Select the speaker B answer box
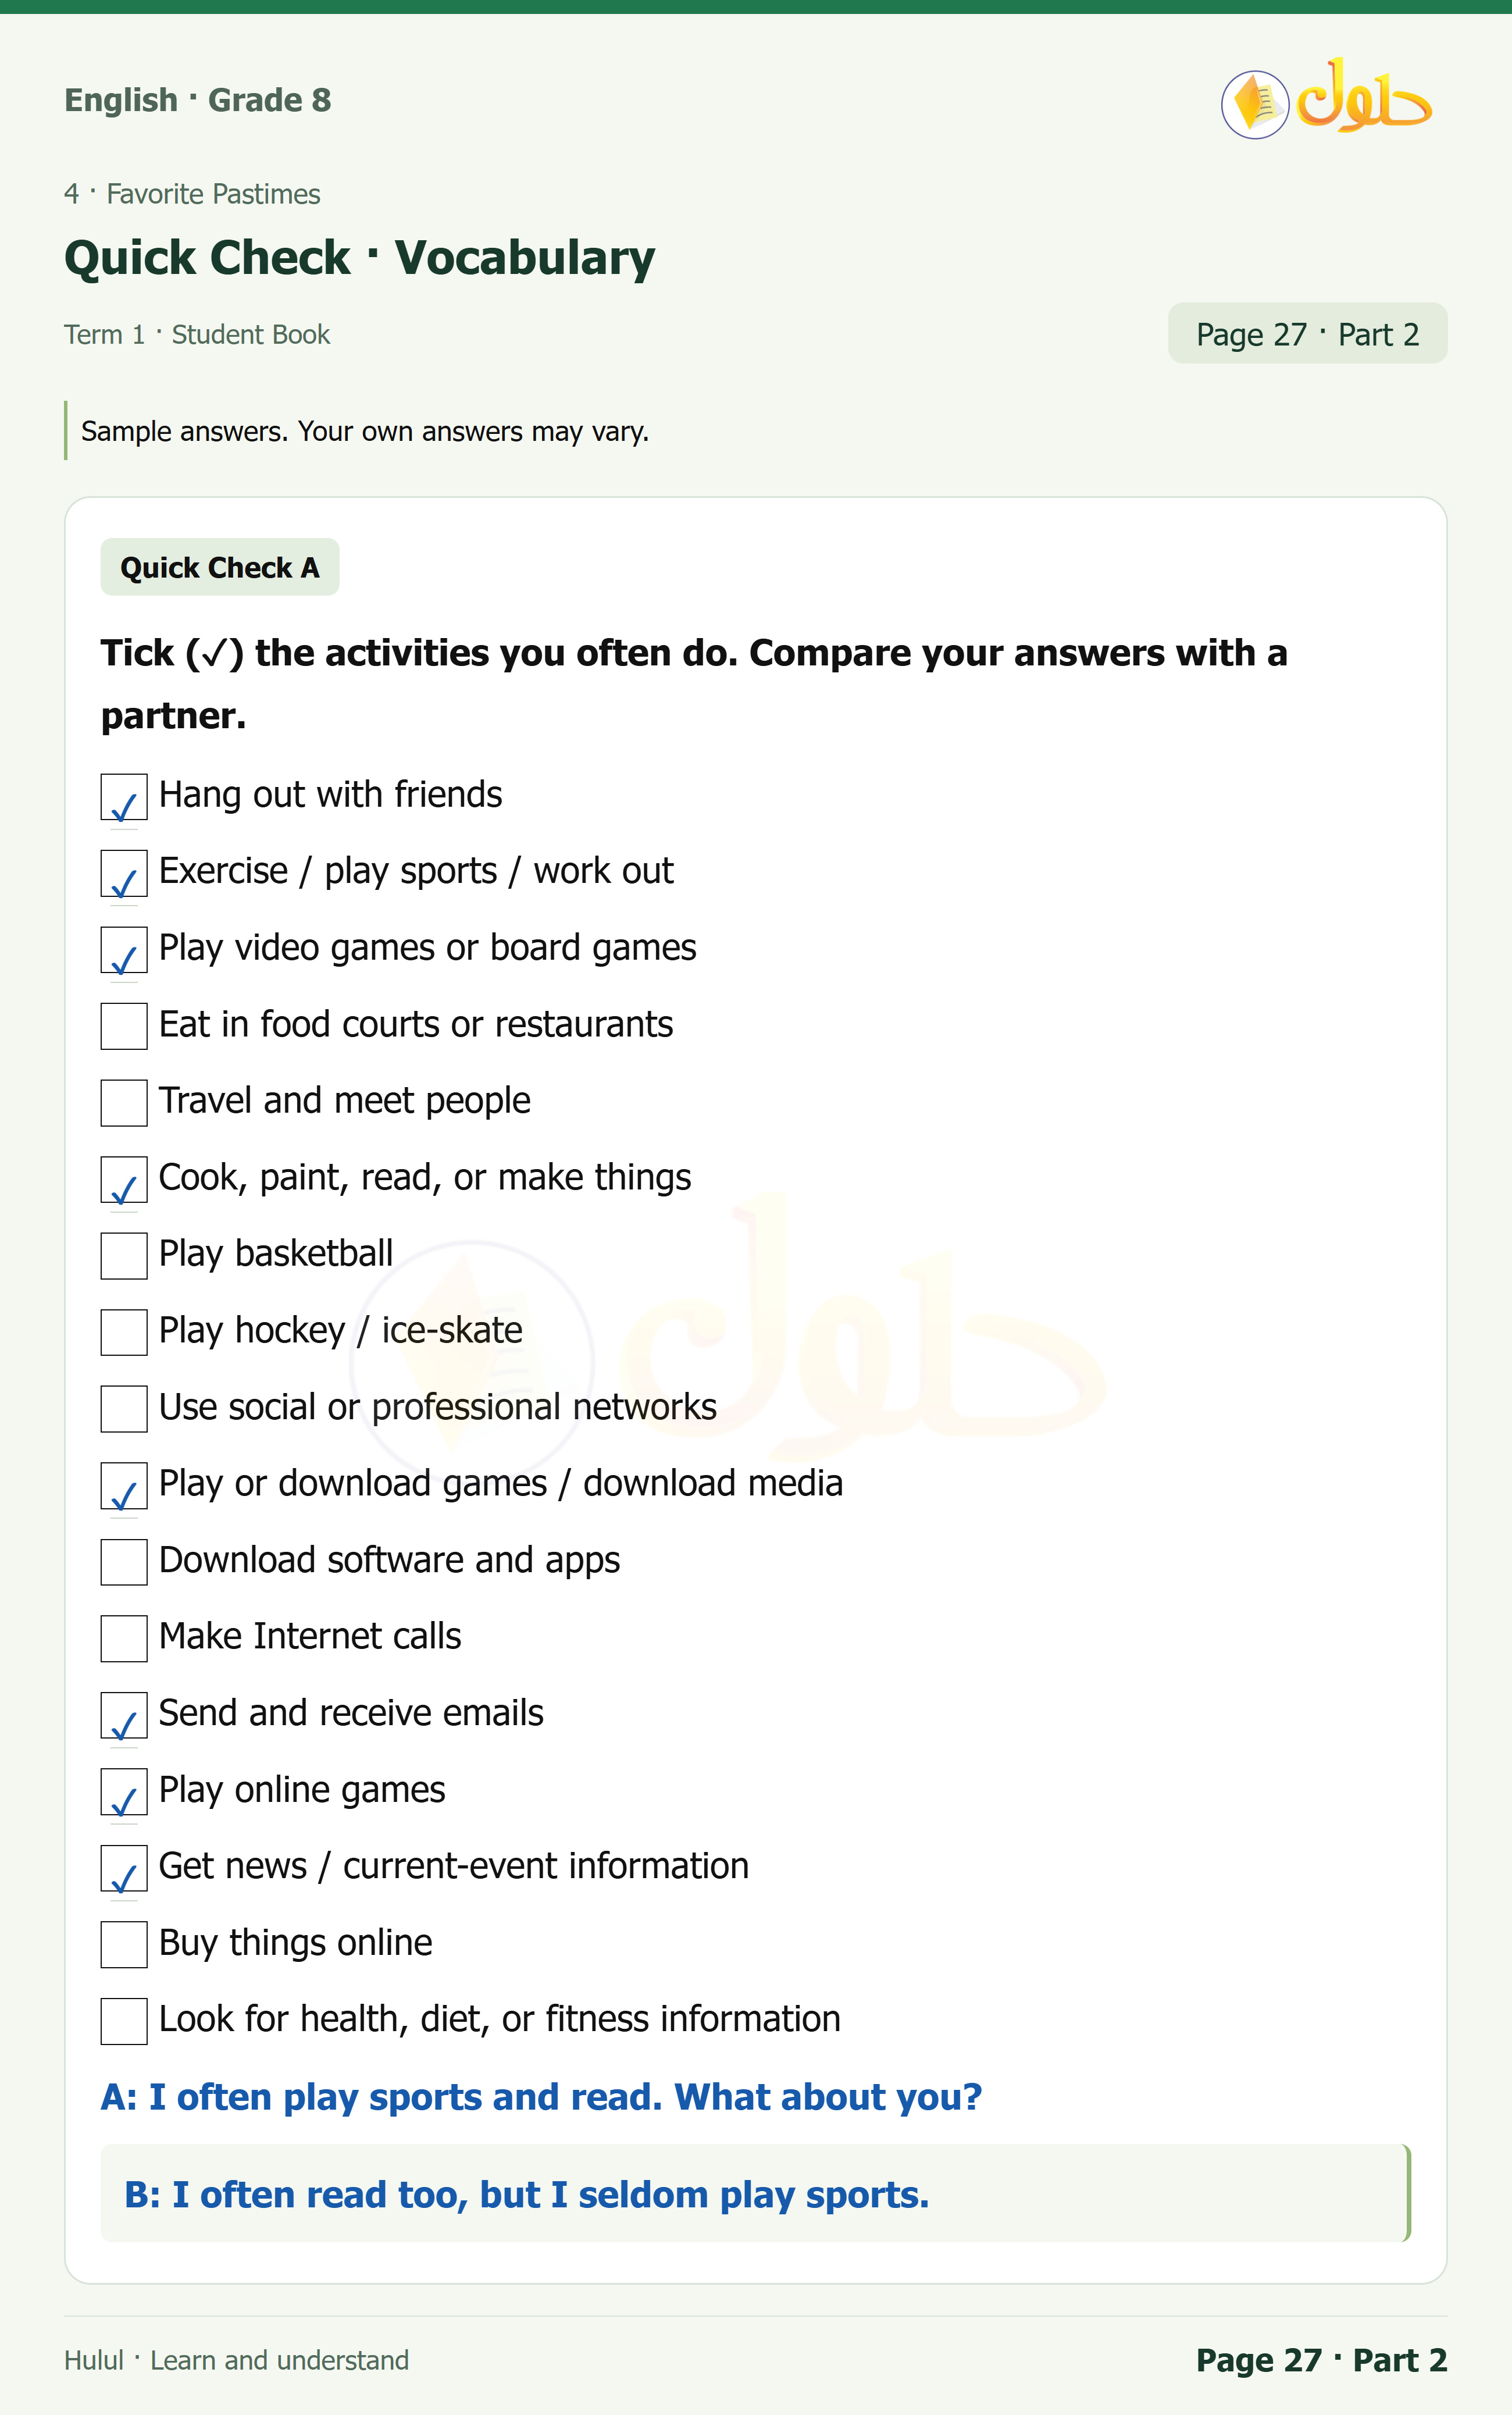 pyautogui.click(x=756, y=2193)
